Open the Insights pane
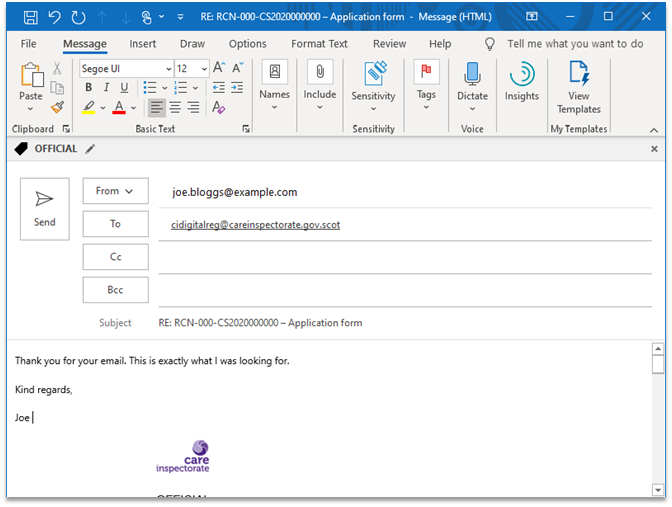This screenshot has width=672, height=507. 522,81
